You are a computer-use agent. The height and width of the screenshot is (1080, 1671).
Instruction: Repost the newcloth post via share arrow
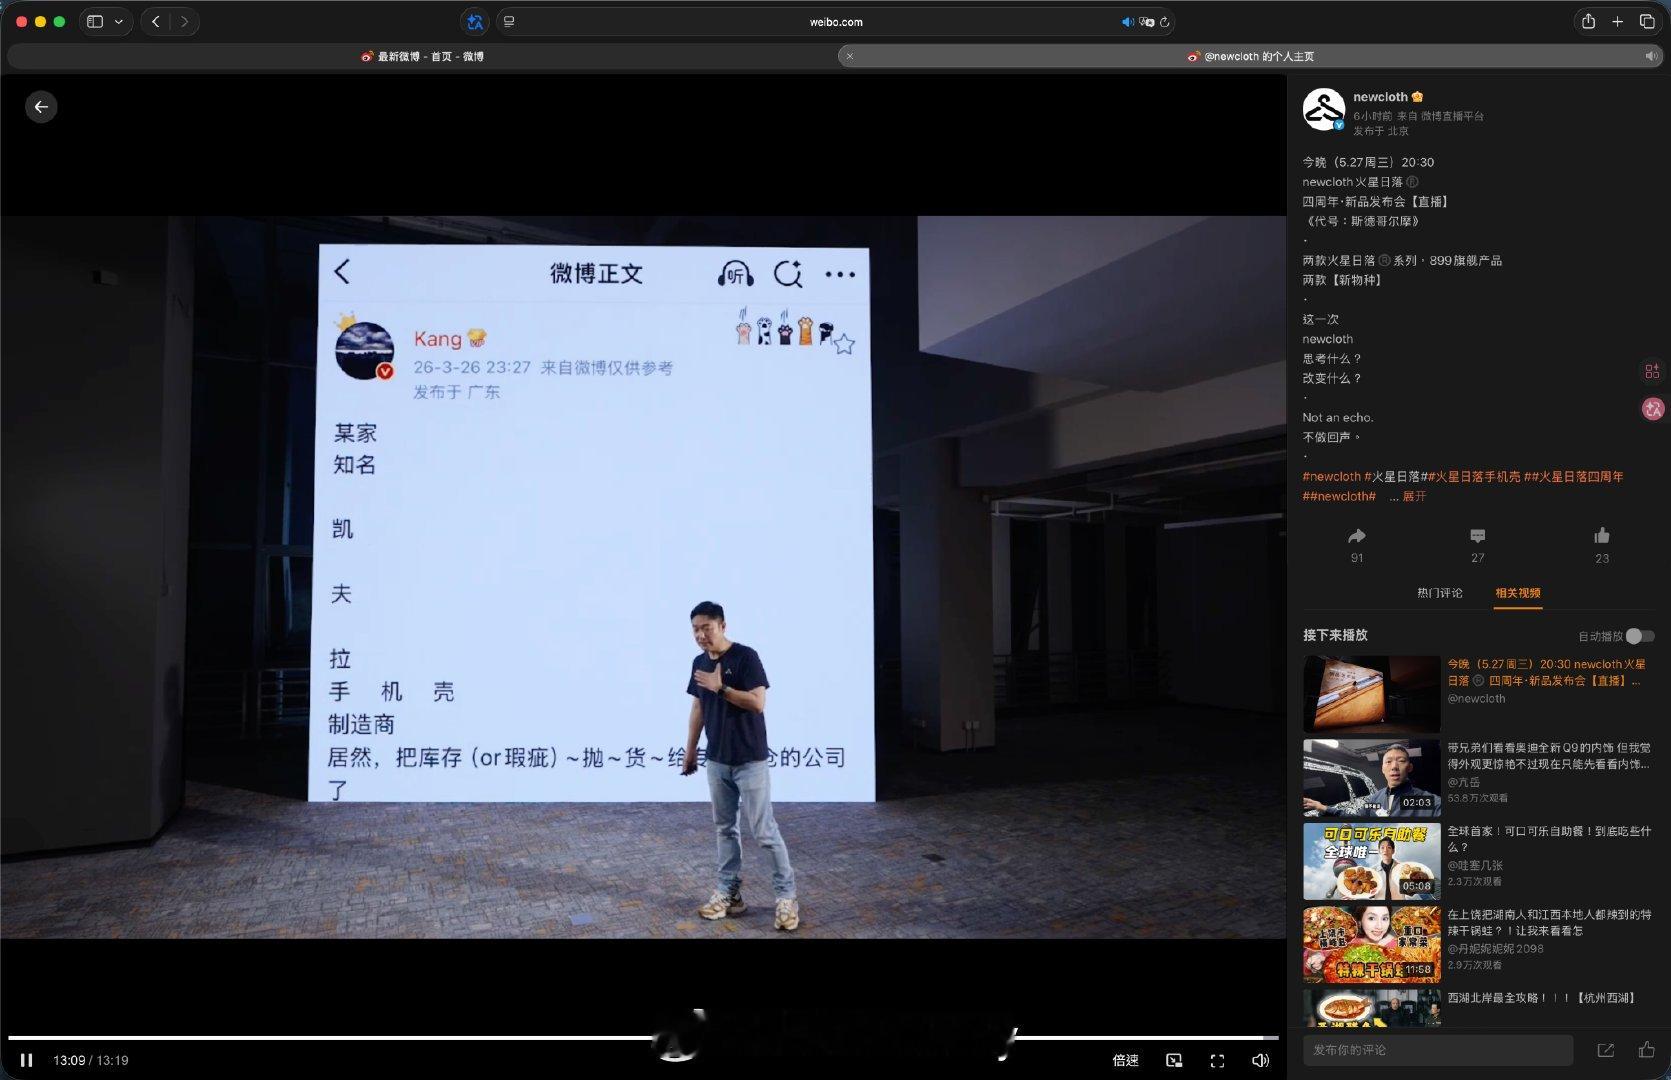click(1357, 536)
